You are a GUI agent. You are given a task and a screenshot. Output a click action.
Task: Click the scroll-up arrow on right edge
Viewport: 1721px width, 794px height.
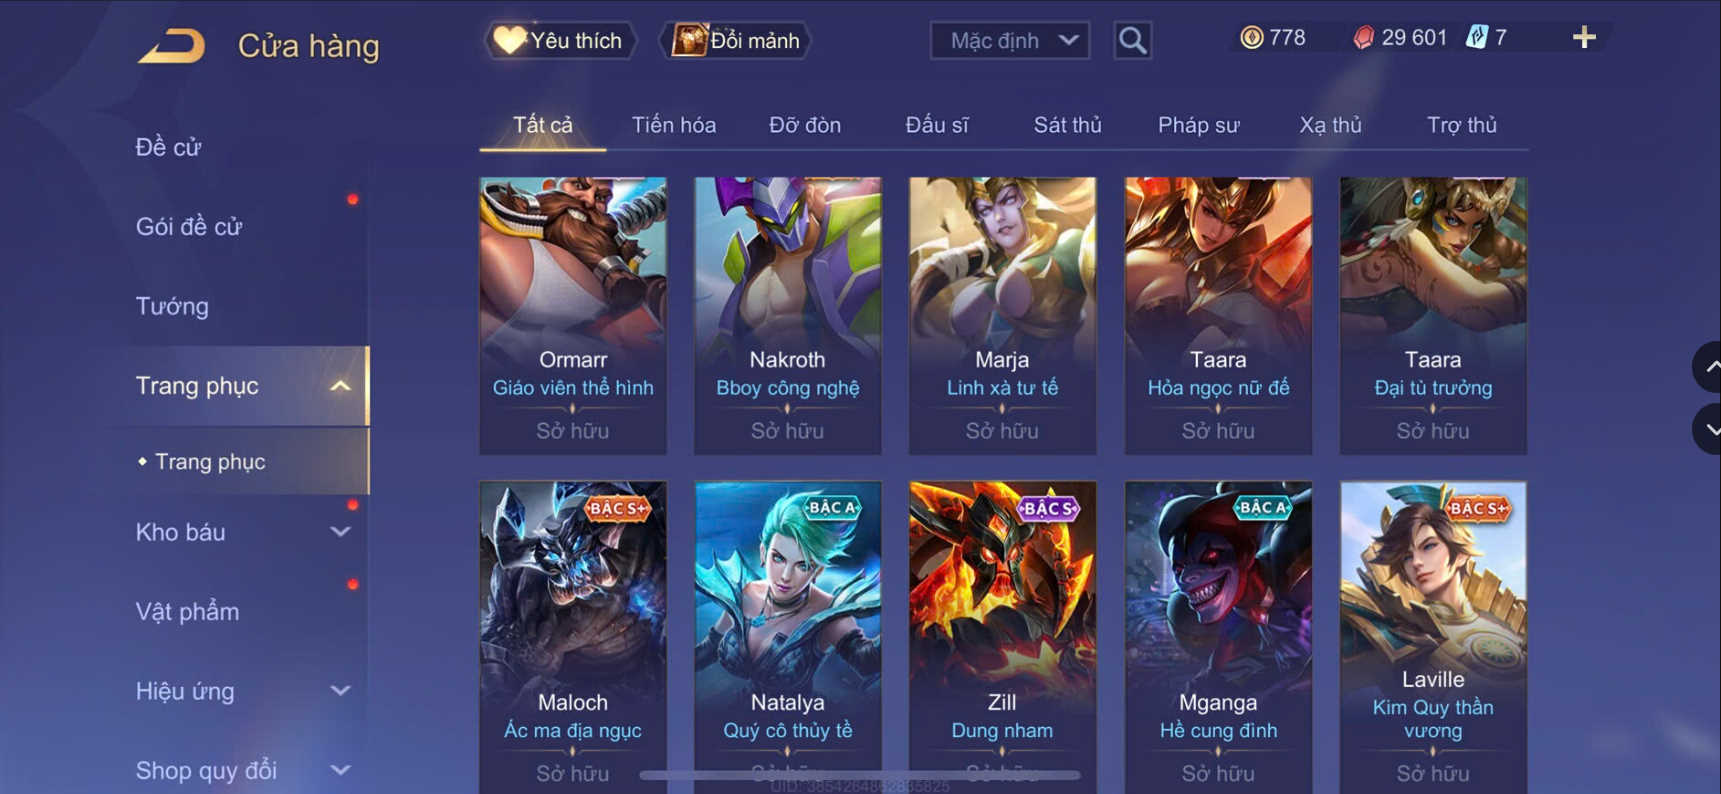coord(1709,367)
